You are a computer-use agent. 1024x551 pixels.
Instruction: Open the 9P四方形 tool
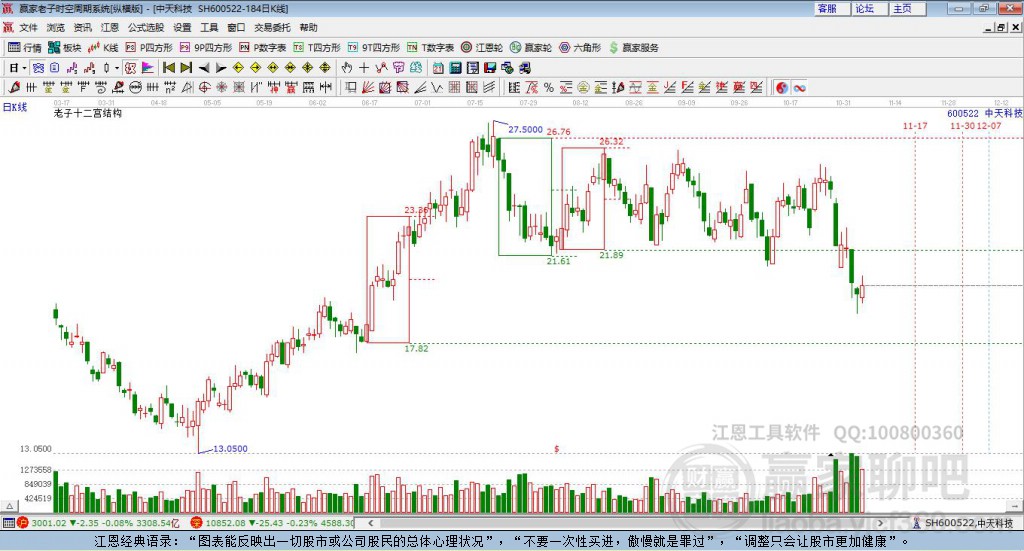[206, 48]
